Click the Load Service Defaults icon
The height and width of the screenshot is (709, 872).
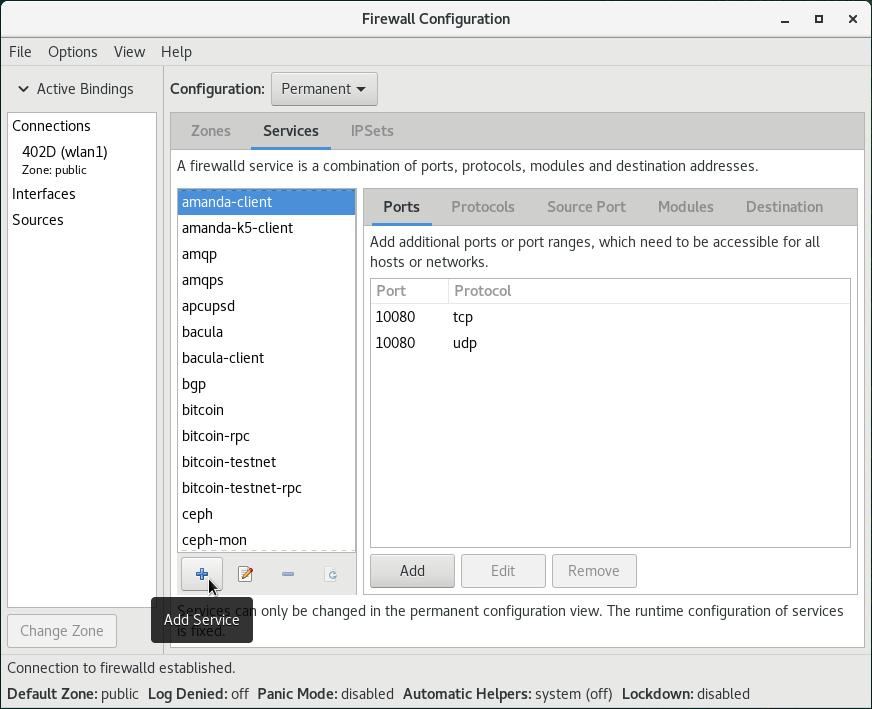pos(331,574)
